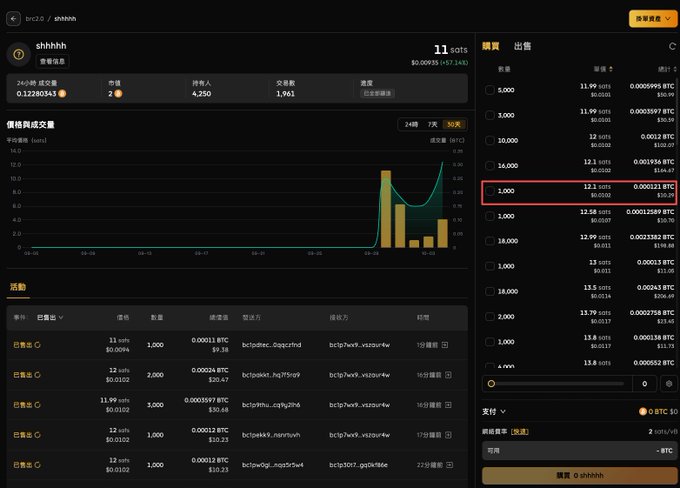Click the BTC icon beside 0 BTC payment
Screen dimensions: 680x488
[643, 411]
